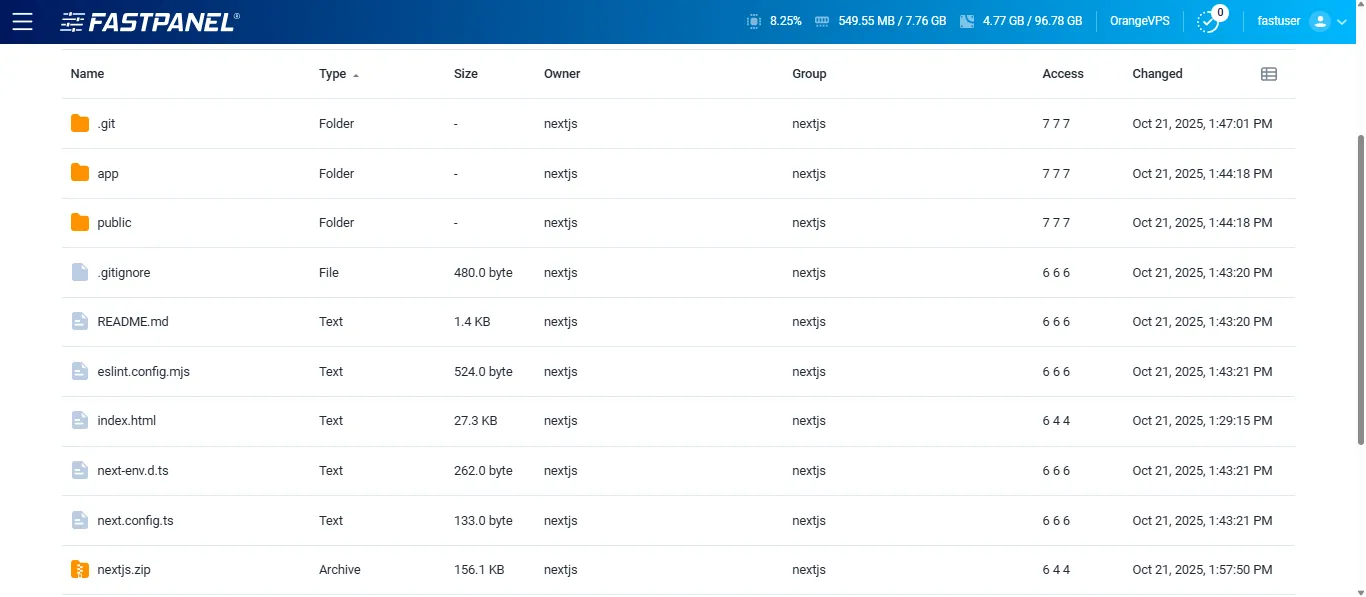Sort the list by Name header
The width and height of the screenshot is (1366, 597).
coord(87,74)
